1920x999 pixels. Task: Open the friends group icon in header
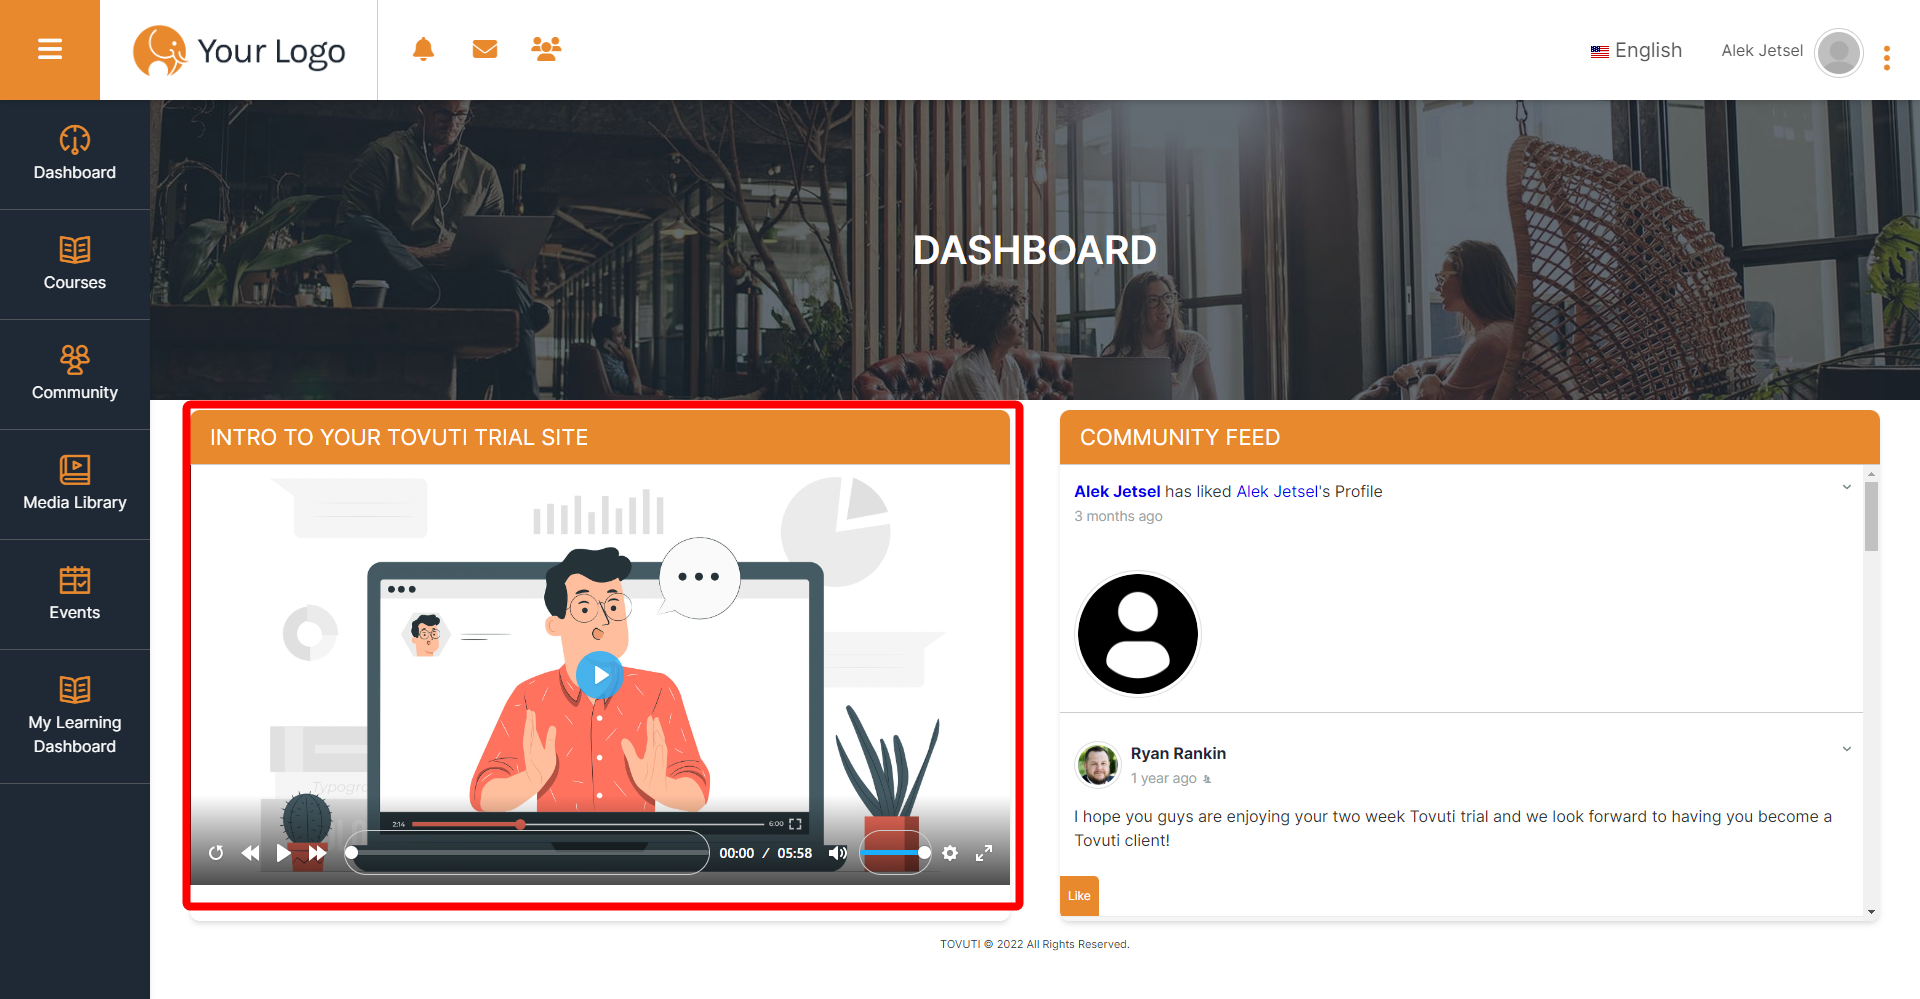coord(546,49)
